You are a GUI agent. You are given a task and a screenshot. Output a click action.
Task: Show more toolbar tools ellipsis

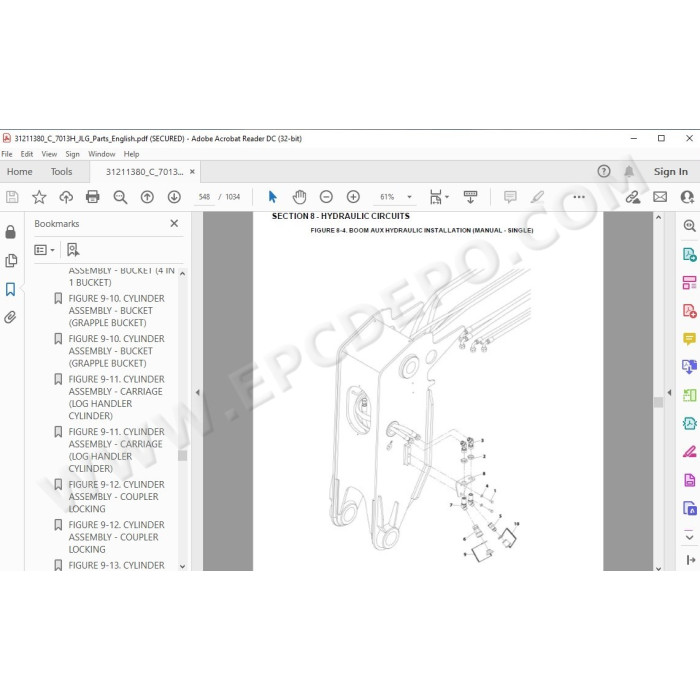point(579,197)
